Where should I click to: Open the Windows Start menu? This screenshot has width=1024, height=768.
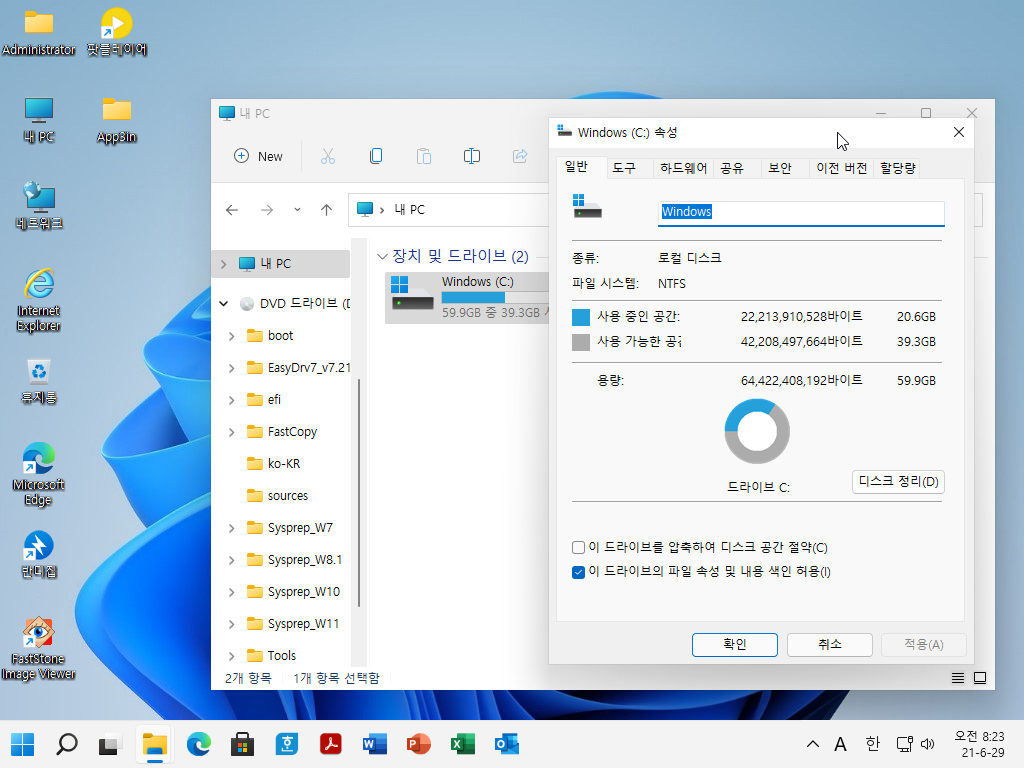[23, 744]
